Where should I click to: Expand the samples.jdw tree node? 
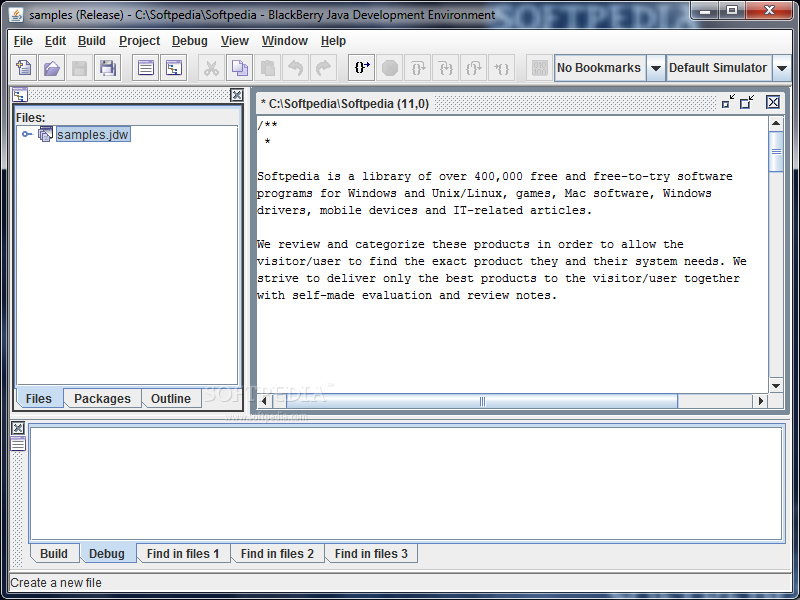(27, 134)
